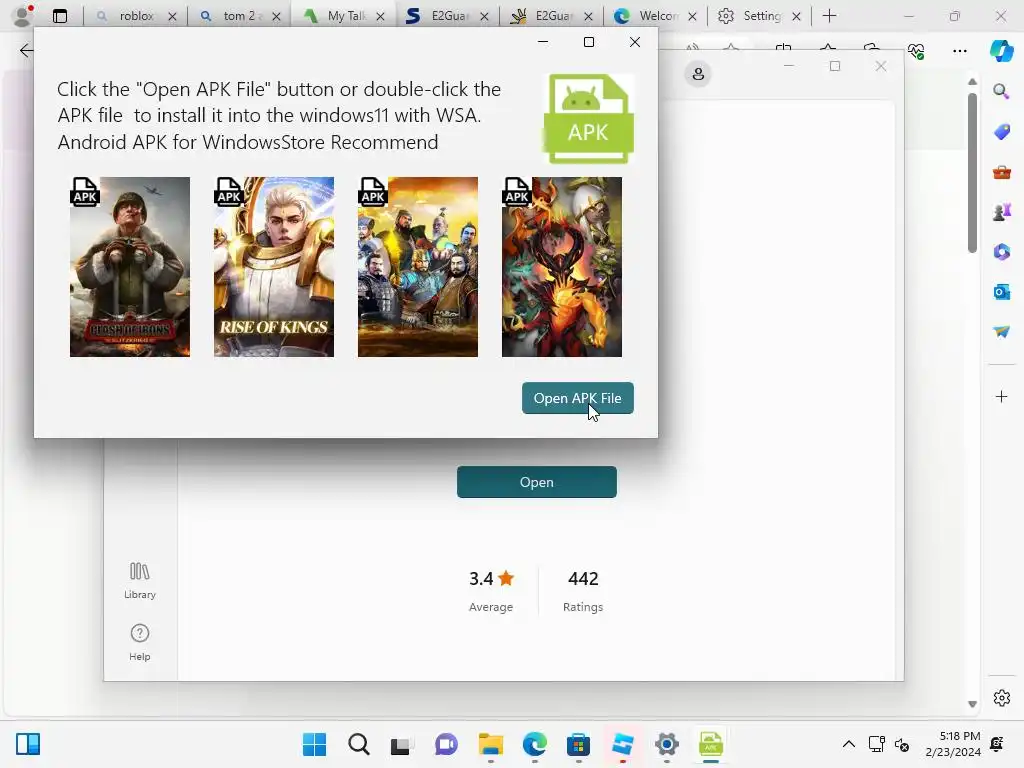Viewport: 1024px width, 768px height.
Task: Open Microsoft Store from taskbar
Action: [x=578, y=744]
